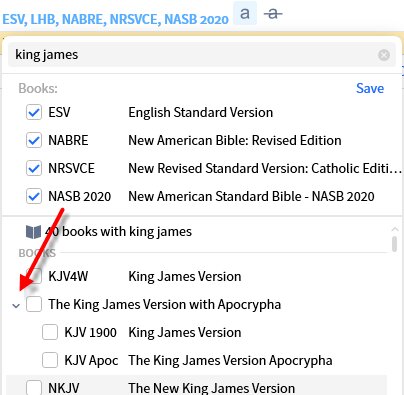Collapse King James Version with Apocrypha group
The height and width of the screenshot is (395, 404).
(16, 305)
